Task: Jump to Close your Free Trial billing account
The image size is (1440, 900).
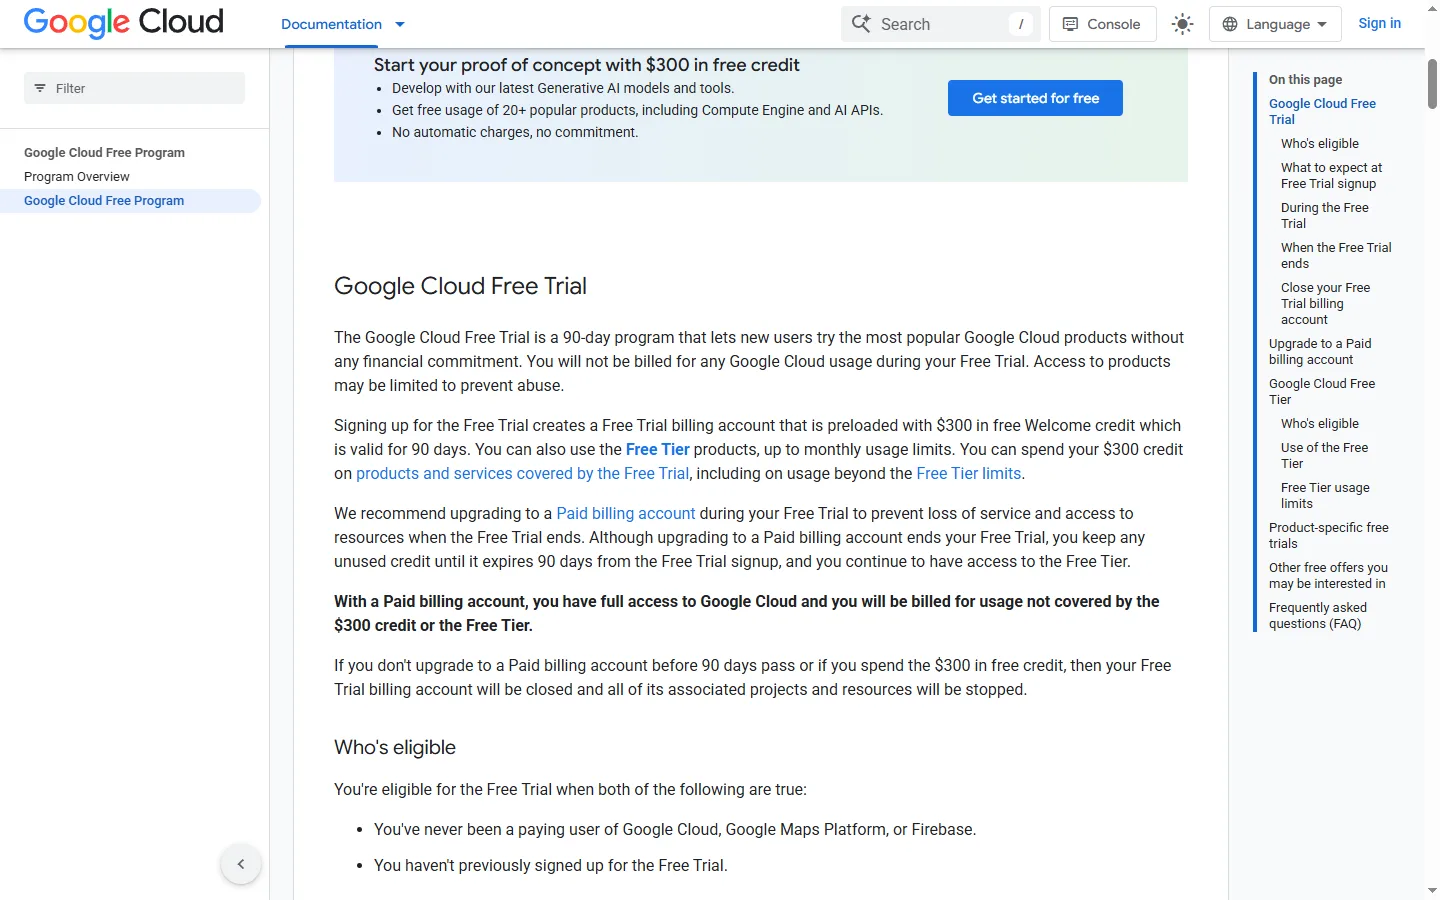Action: 1325,304
